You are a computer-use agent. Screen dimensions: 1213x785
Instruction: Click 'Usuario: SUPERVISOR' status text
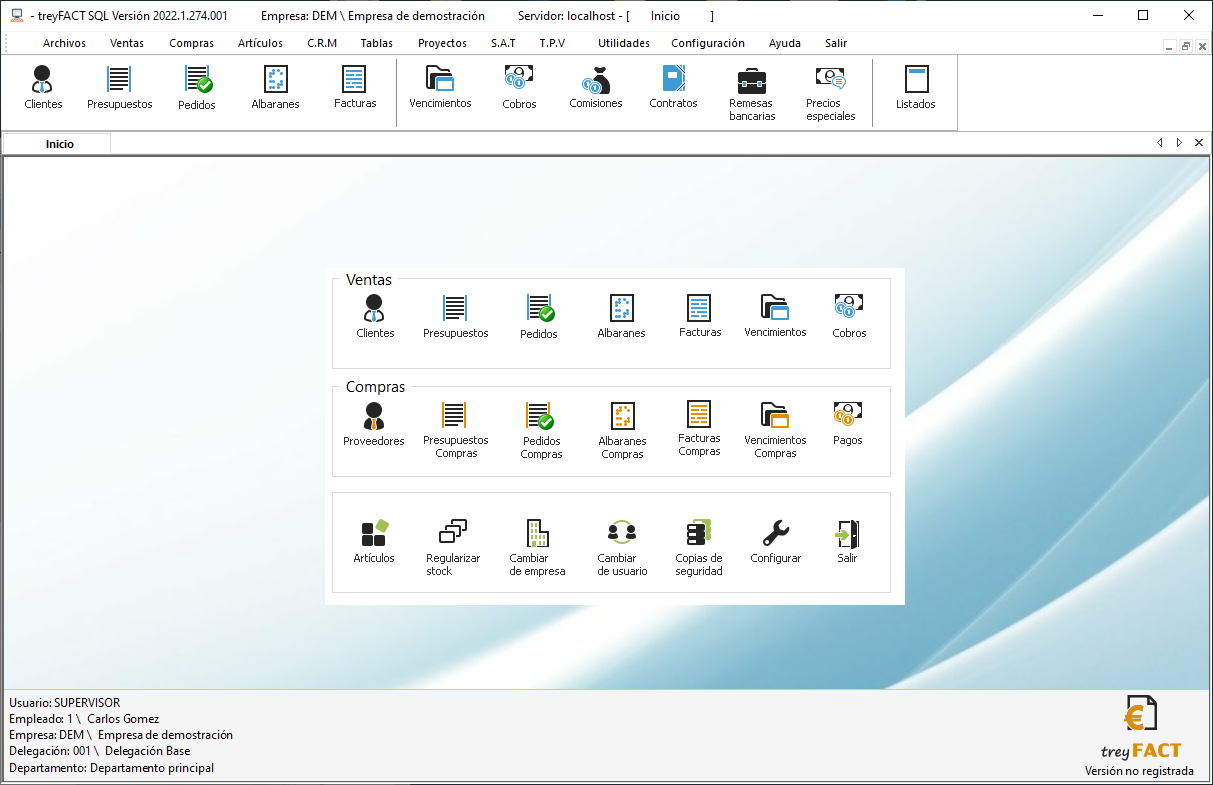[x=64, y=703]
